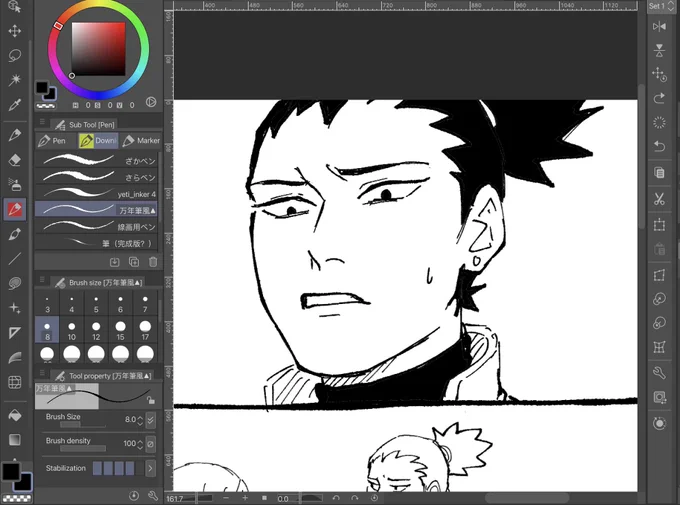Image resolution: width=680 pixels, height=505 pixels.
Task: Open sub tool detail wrench at panel bottom
Action: pyautogui.click(x=153, y=495)
